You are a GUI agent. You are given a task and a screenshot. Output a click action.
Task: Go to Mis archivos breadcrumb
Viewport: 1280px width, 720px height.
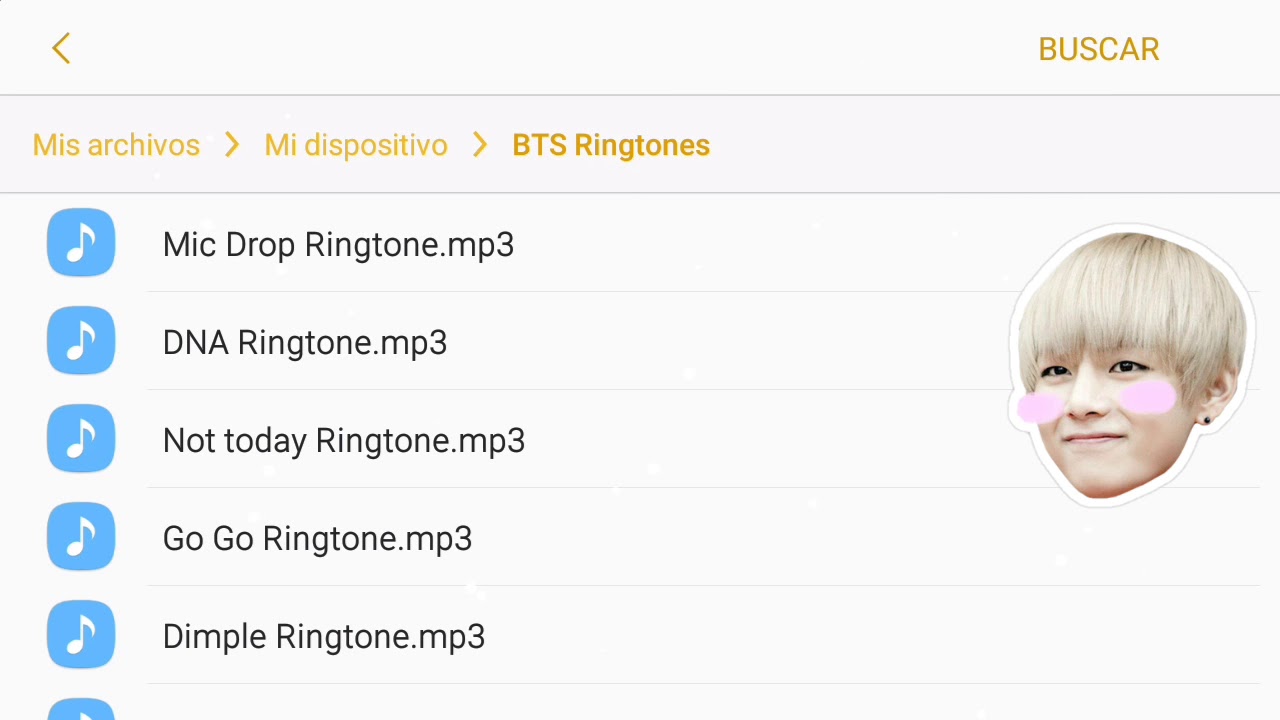pyautogui.click(x=116, y=145)
